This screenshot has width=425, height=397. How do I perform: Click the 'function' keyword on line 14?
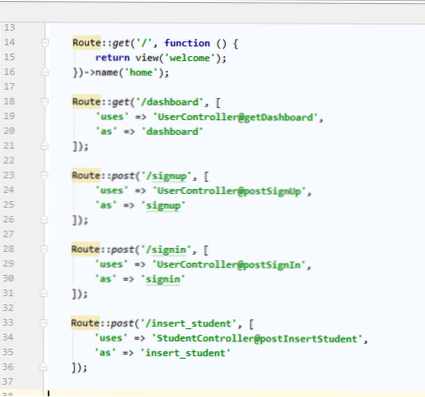pyautogui.click(x=187, y=43)
